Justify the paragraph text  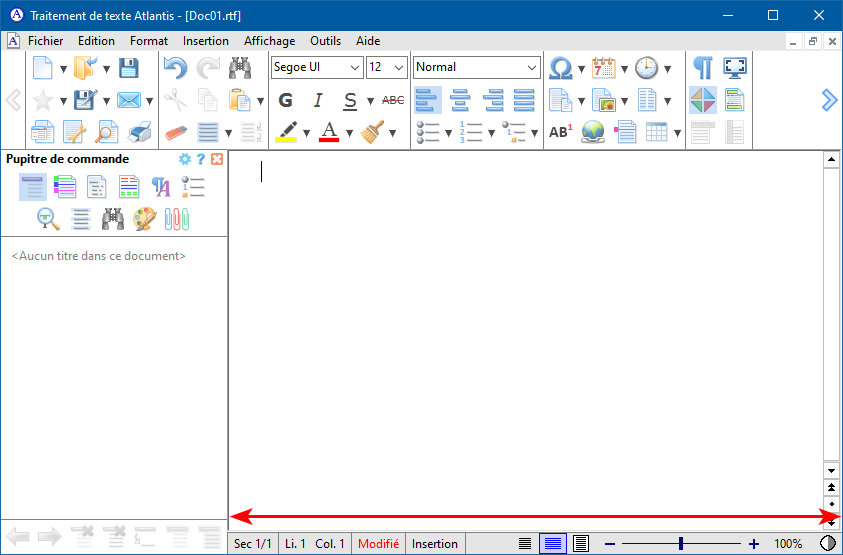pos(524,100)
